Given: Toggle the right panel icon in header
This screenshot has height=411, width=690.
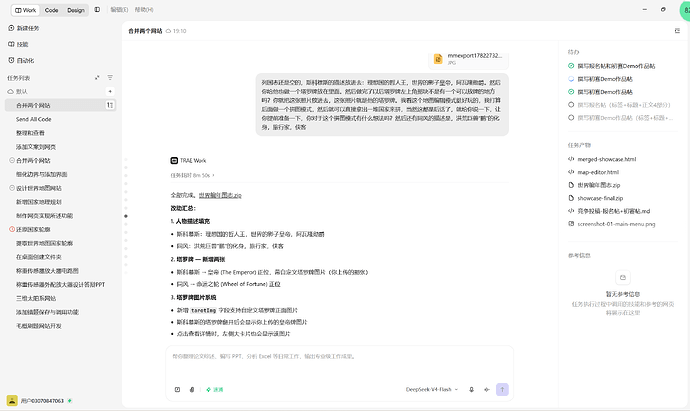Looking at the screenshot, I should pos(677,31).
